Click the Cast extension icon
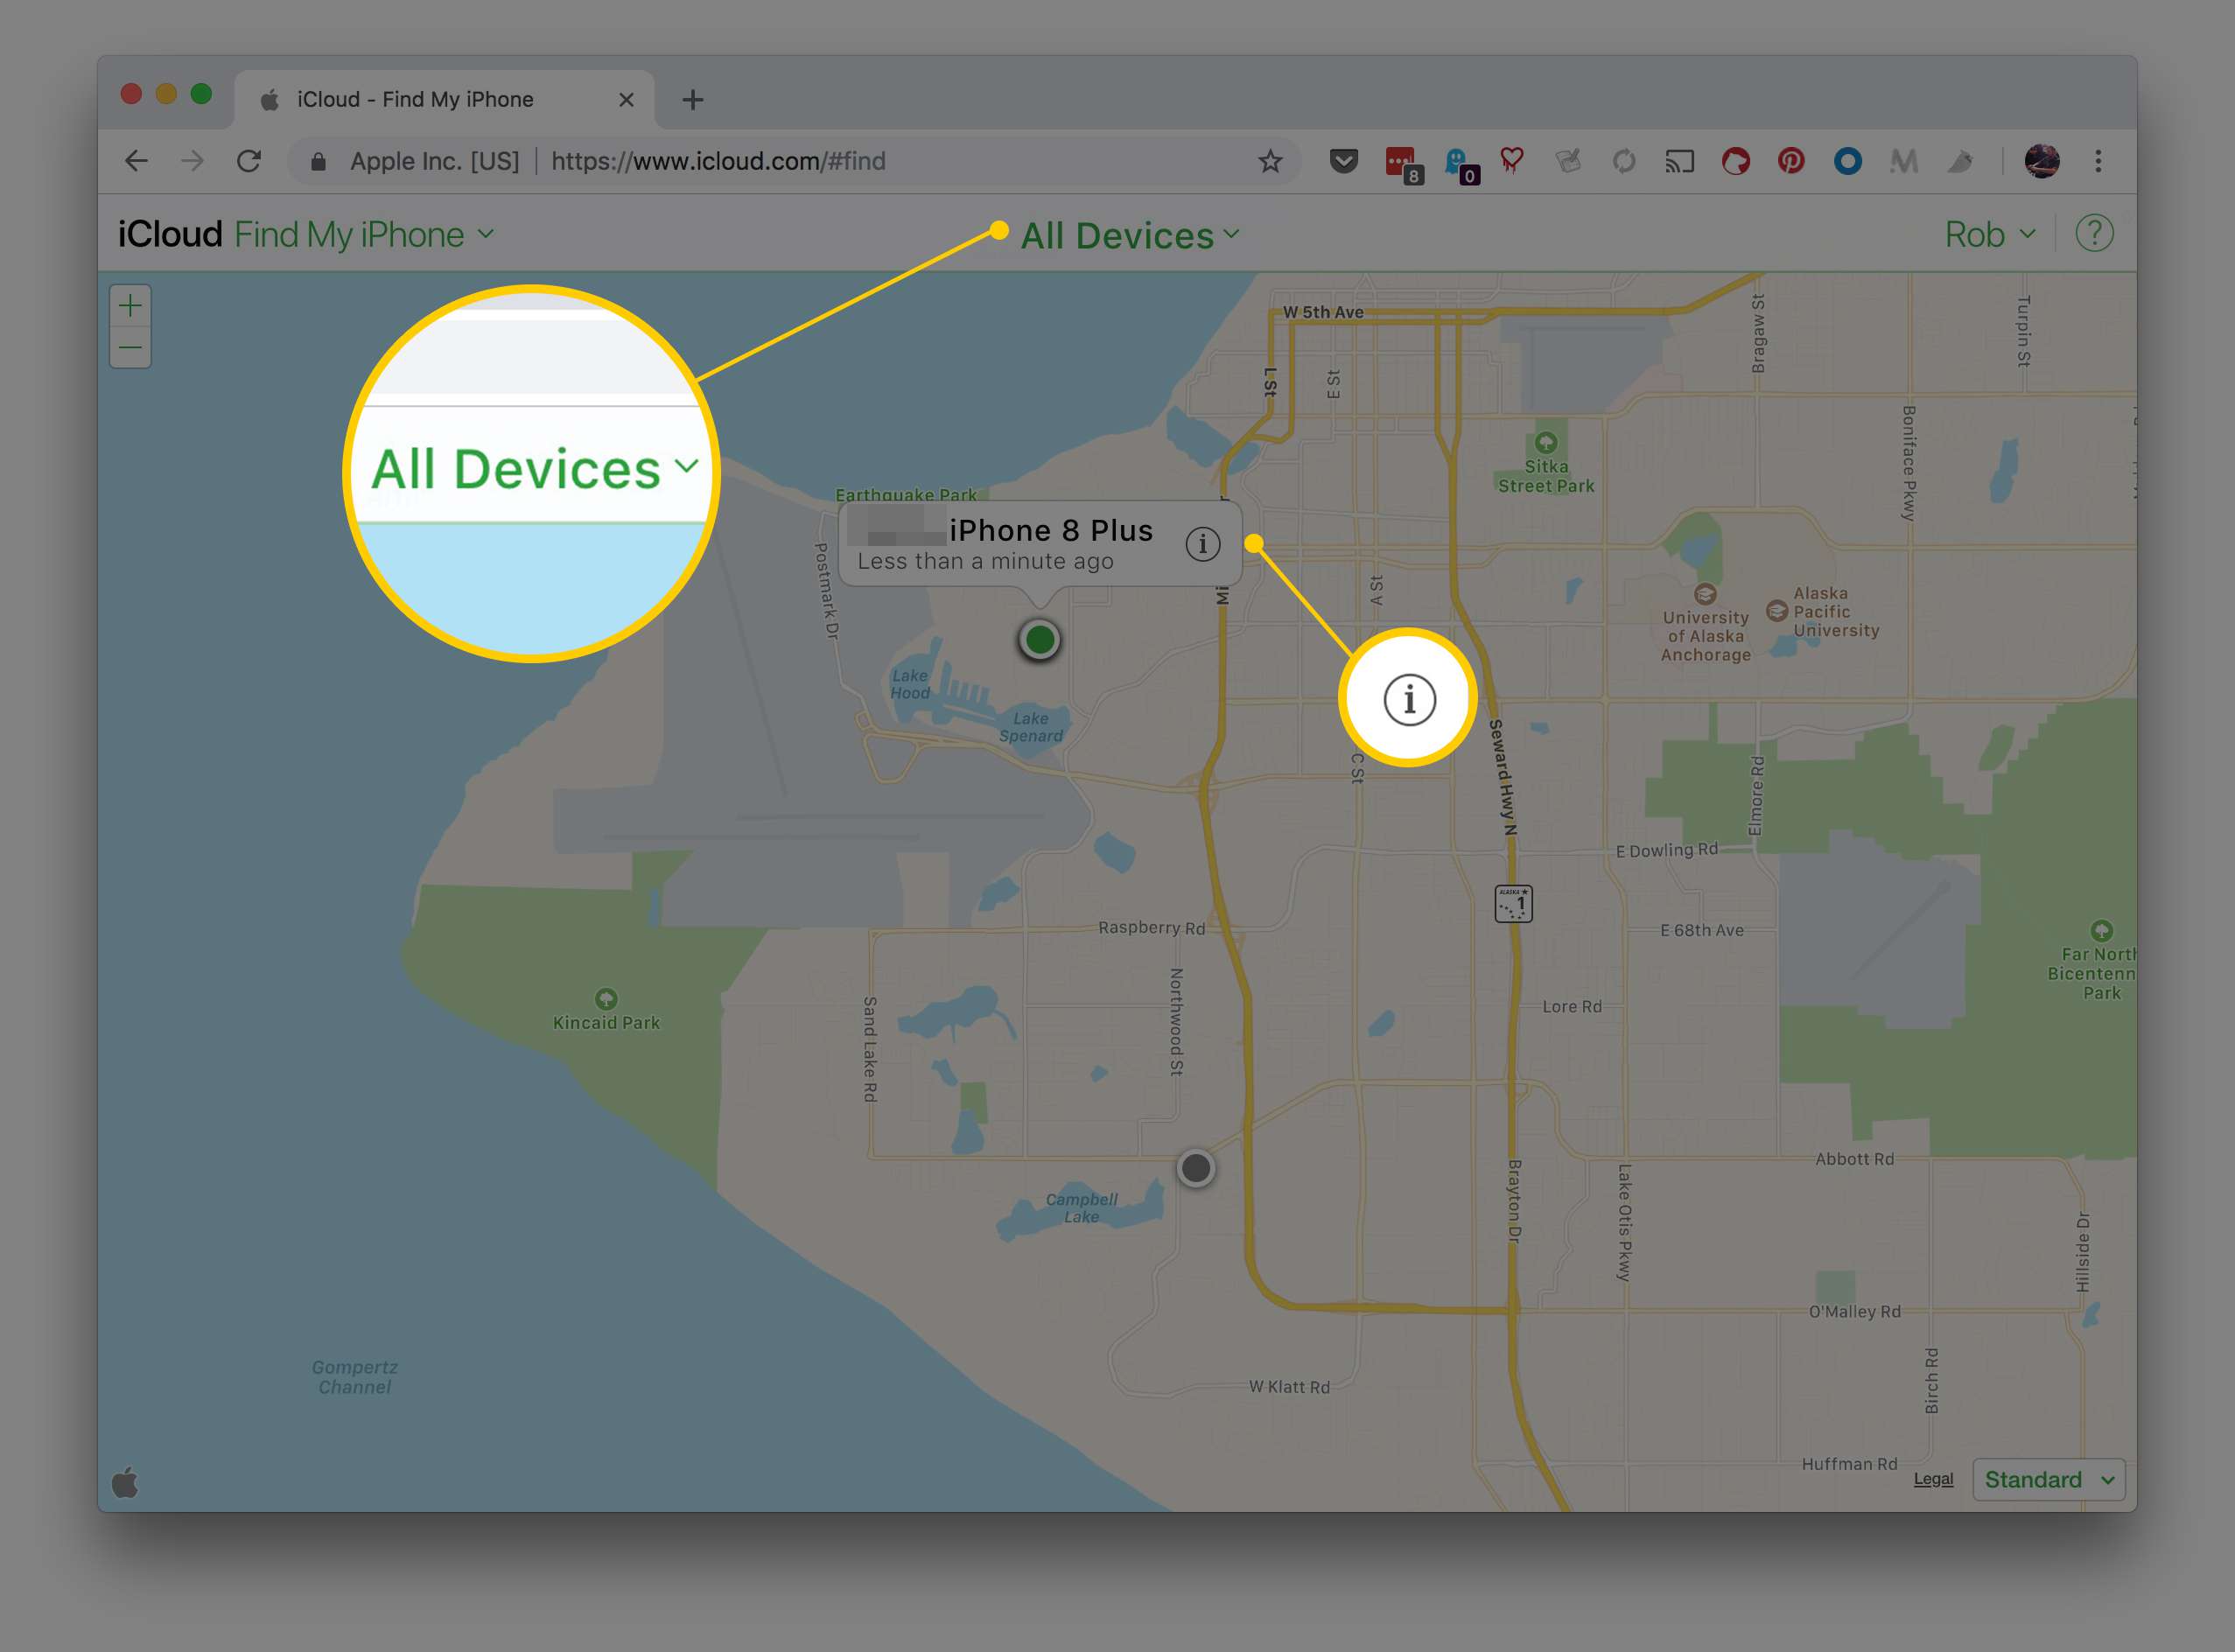The image size is (2235, 1652). 1679,161
